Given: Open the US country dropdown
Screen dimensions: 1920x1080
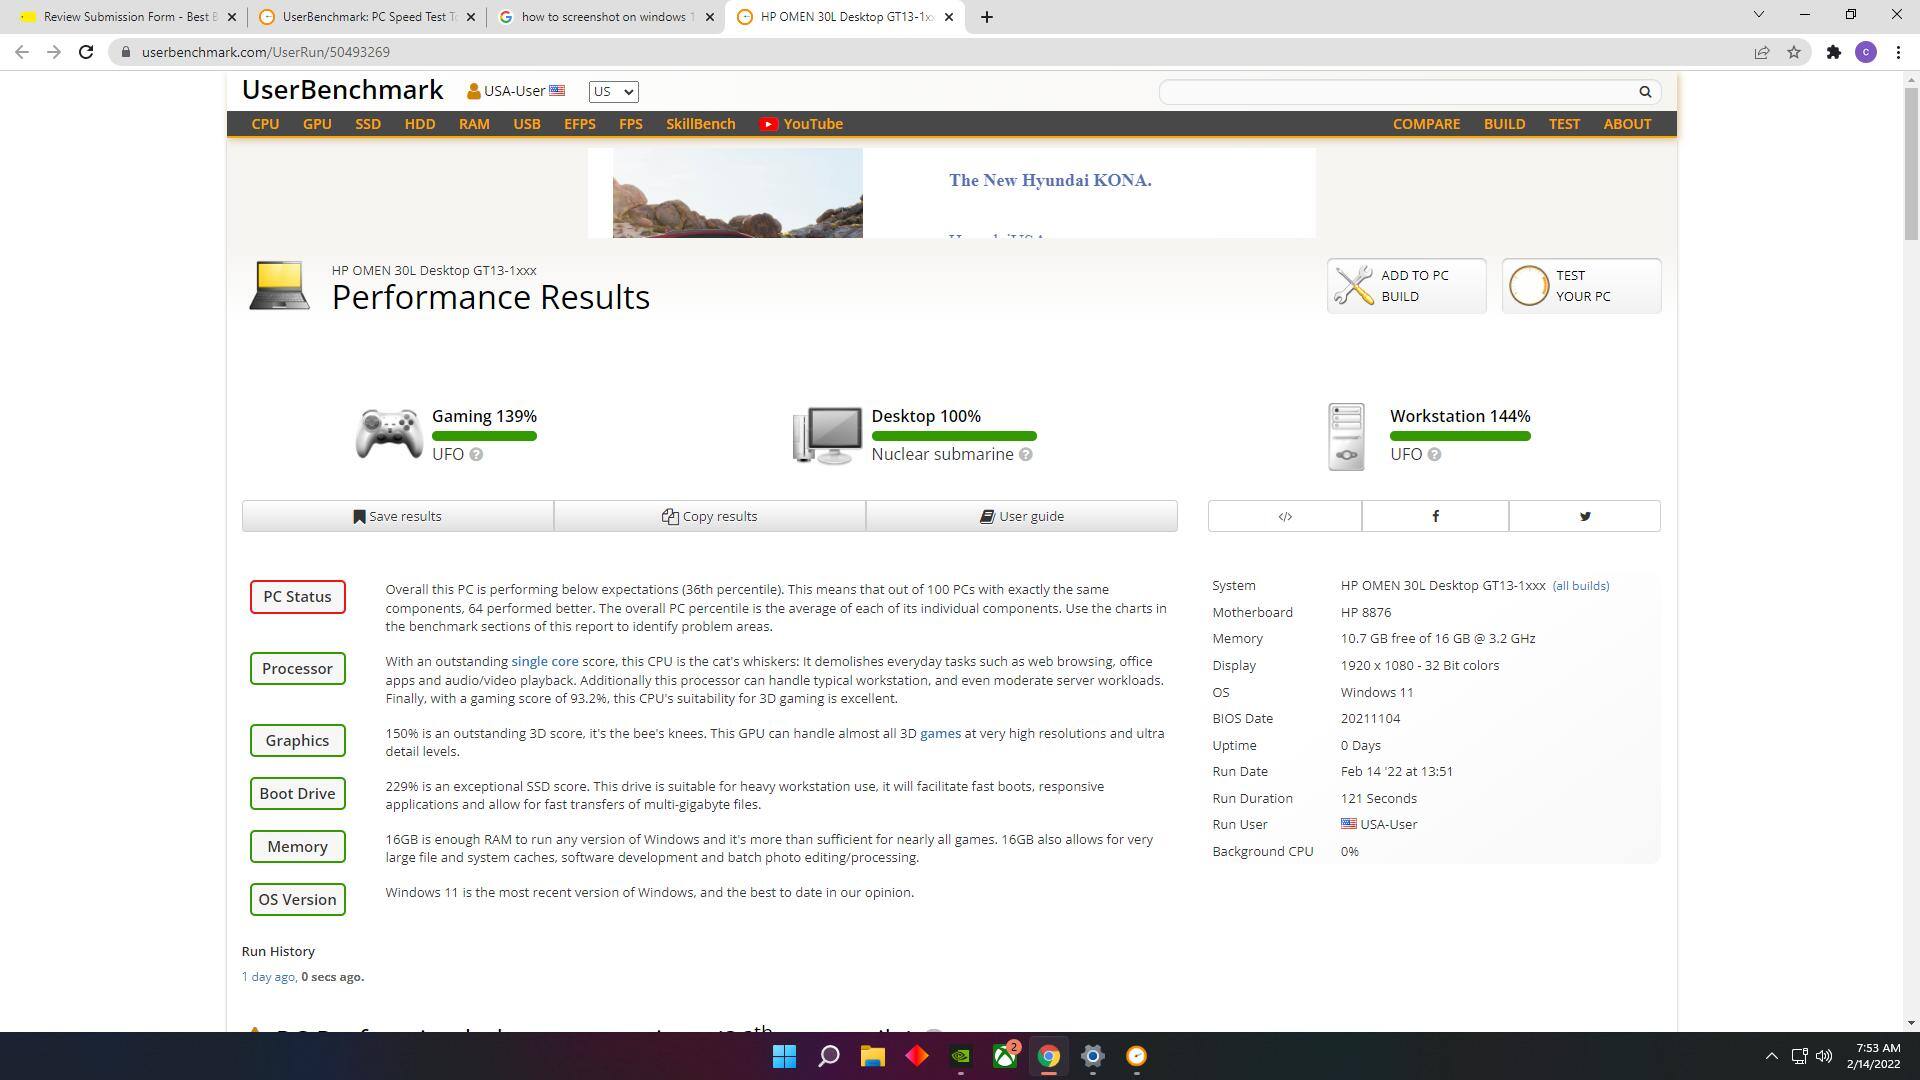Looking at the screenshot, I should [613, 92].
